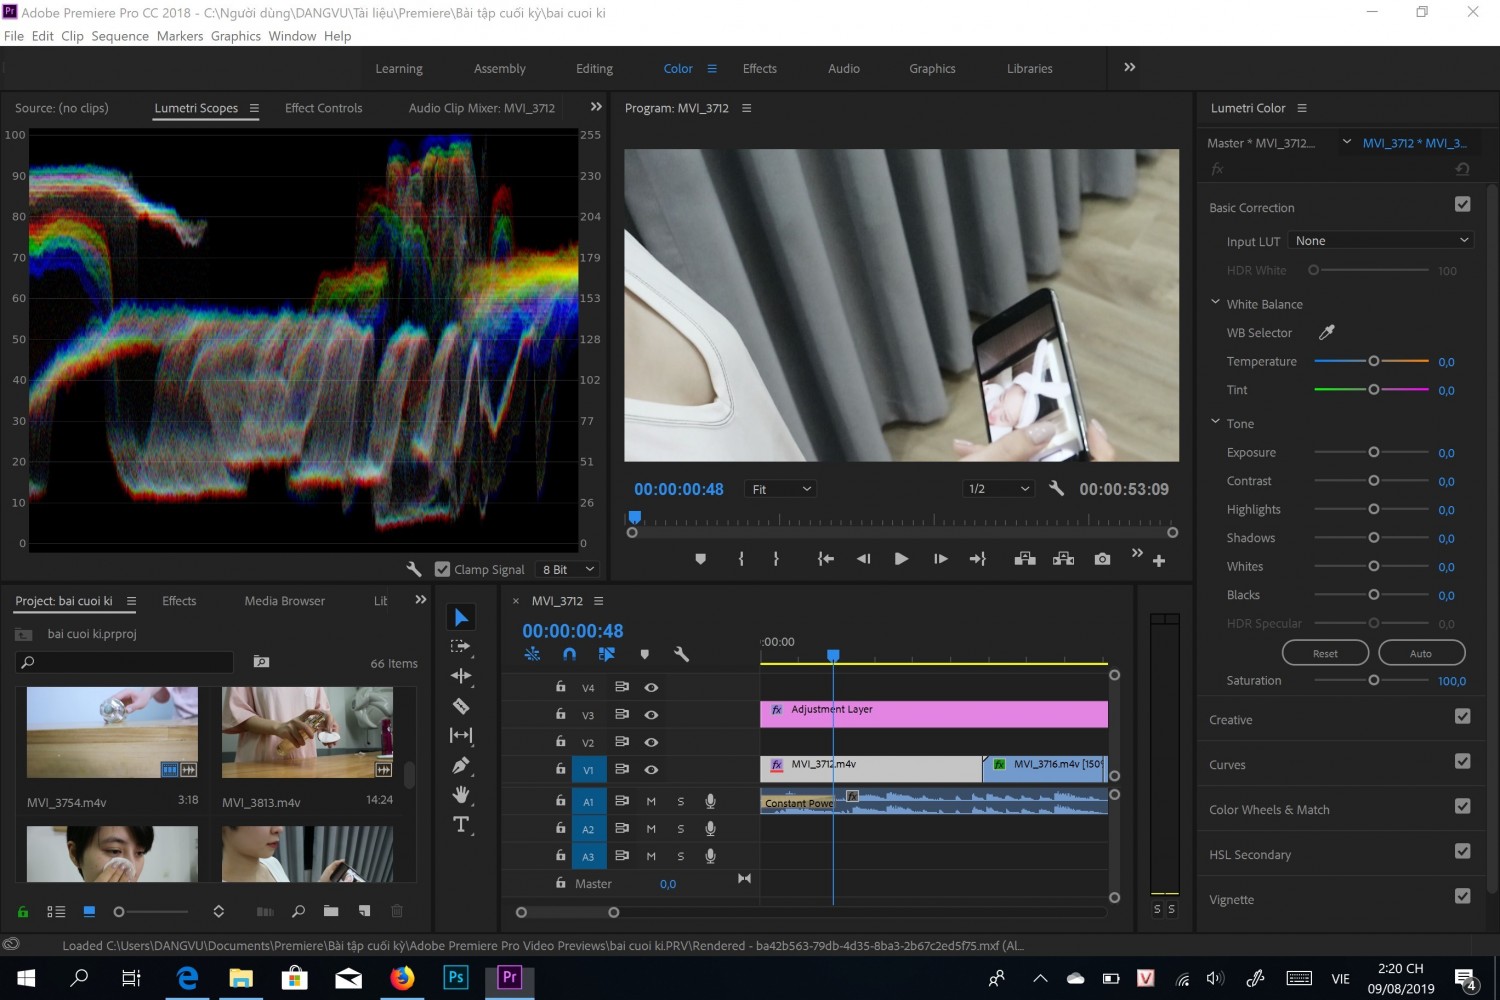Select the Type tool
This screenshot has height=1000, width=1500.
click(461, 825)
